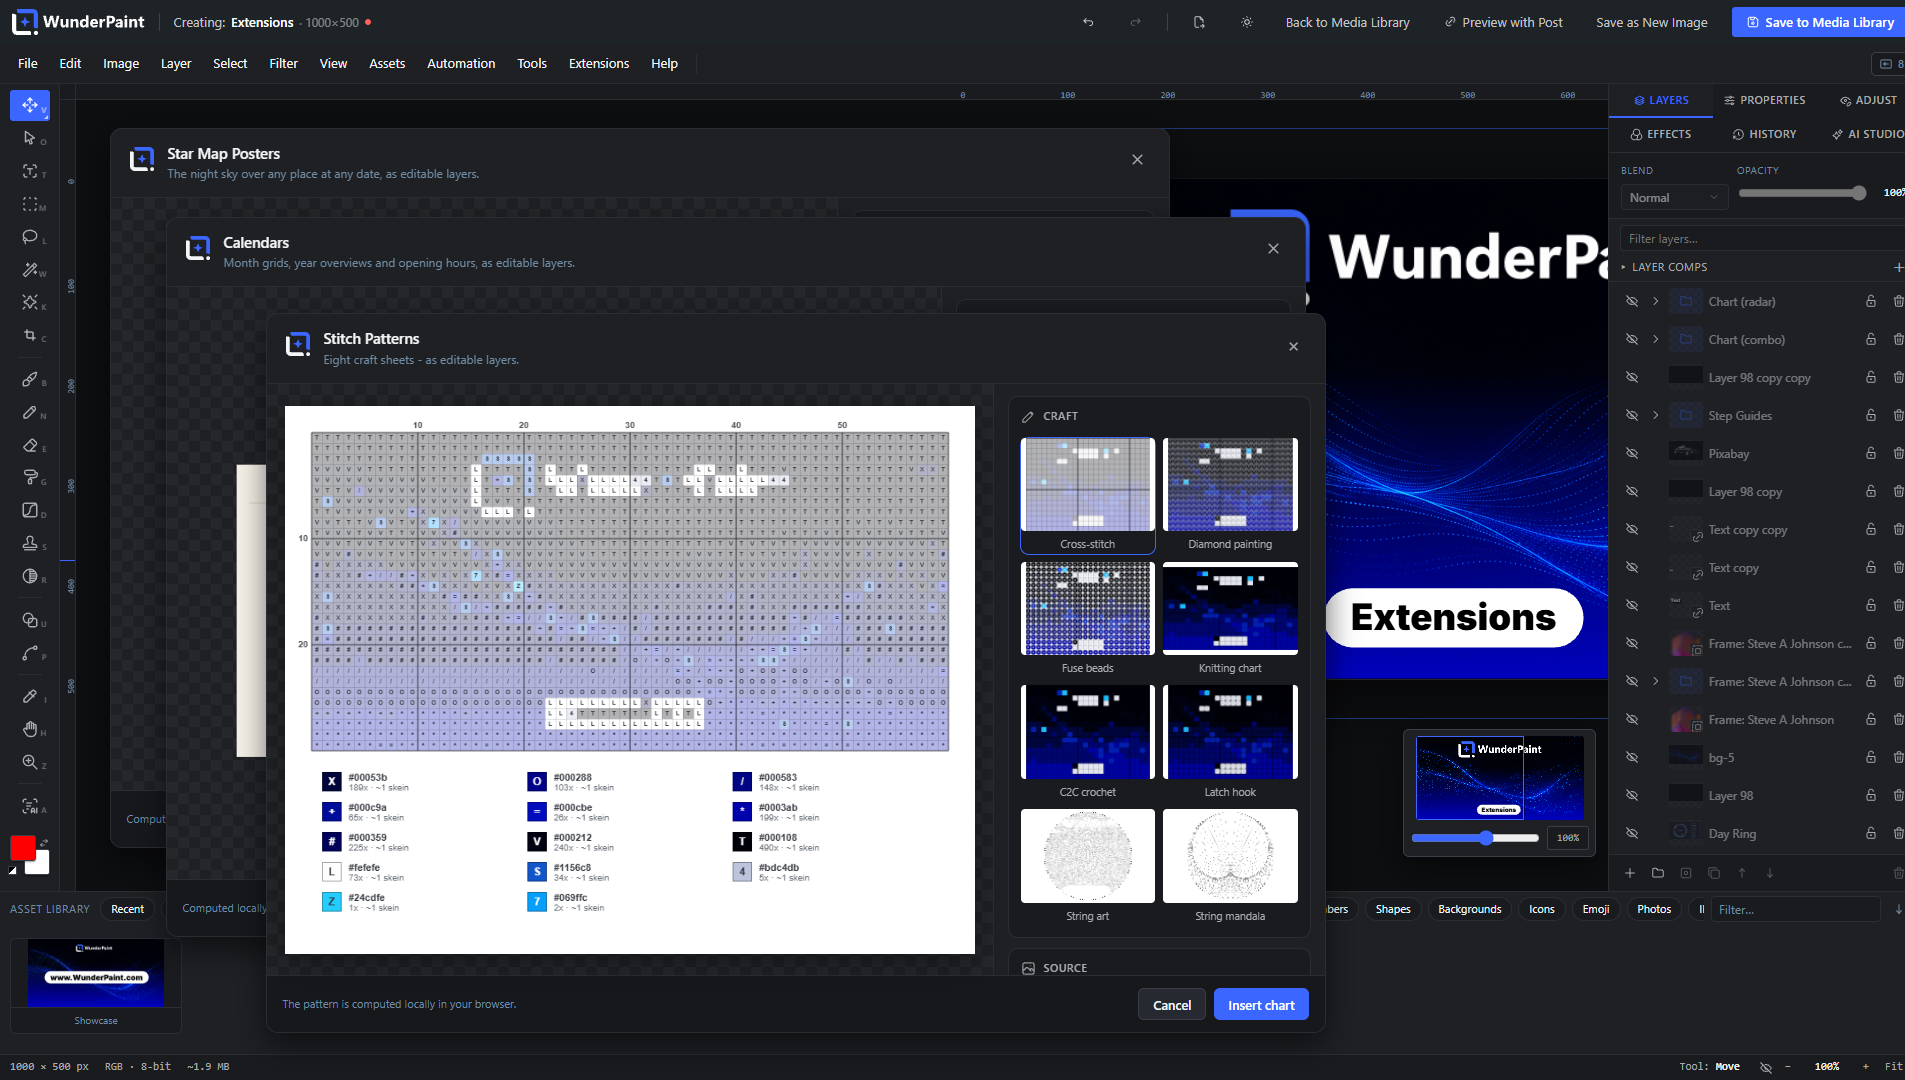1905x1080 pixels.
Task: Open the Extensions menu
Action: click(598, 63)
